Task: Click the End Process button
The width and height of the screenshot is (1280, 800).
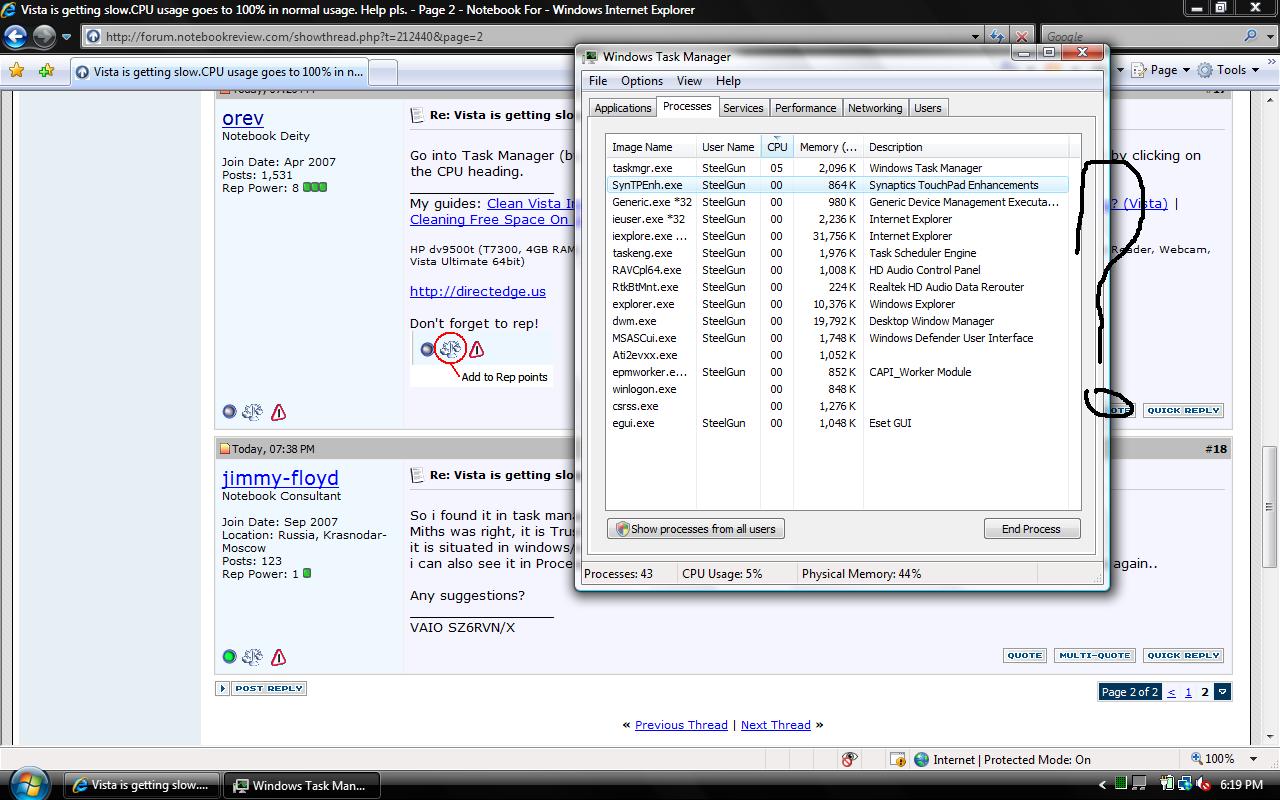Action: pos(1031,529)
